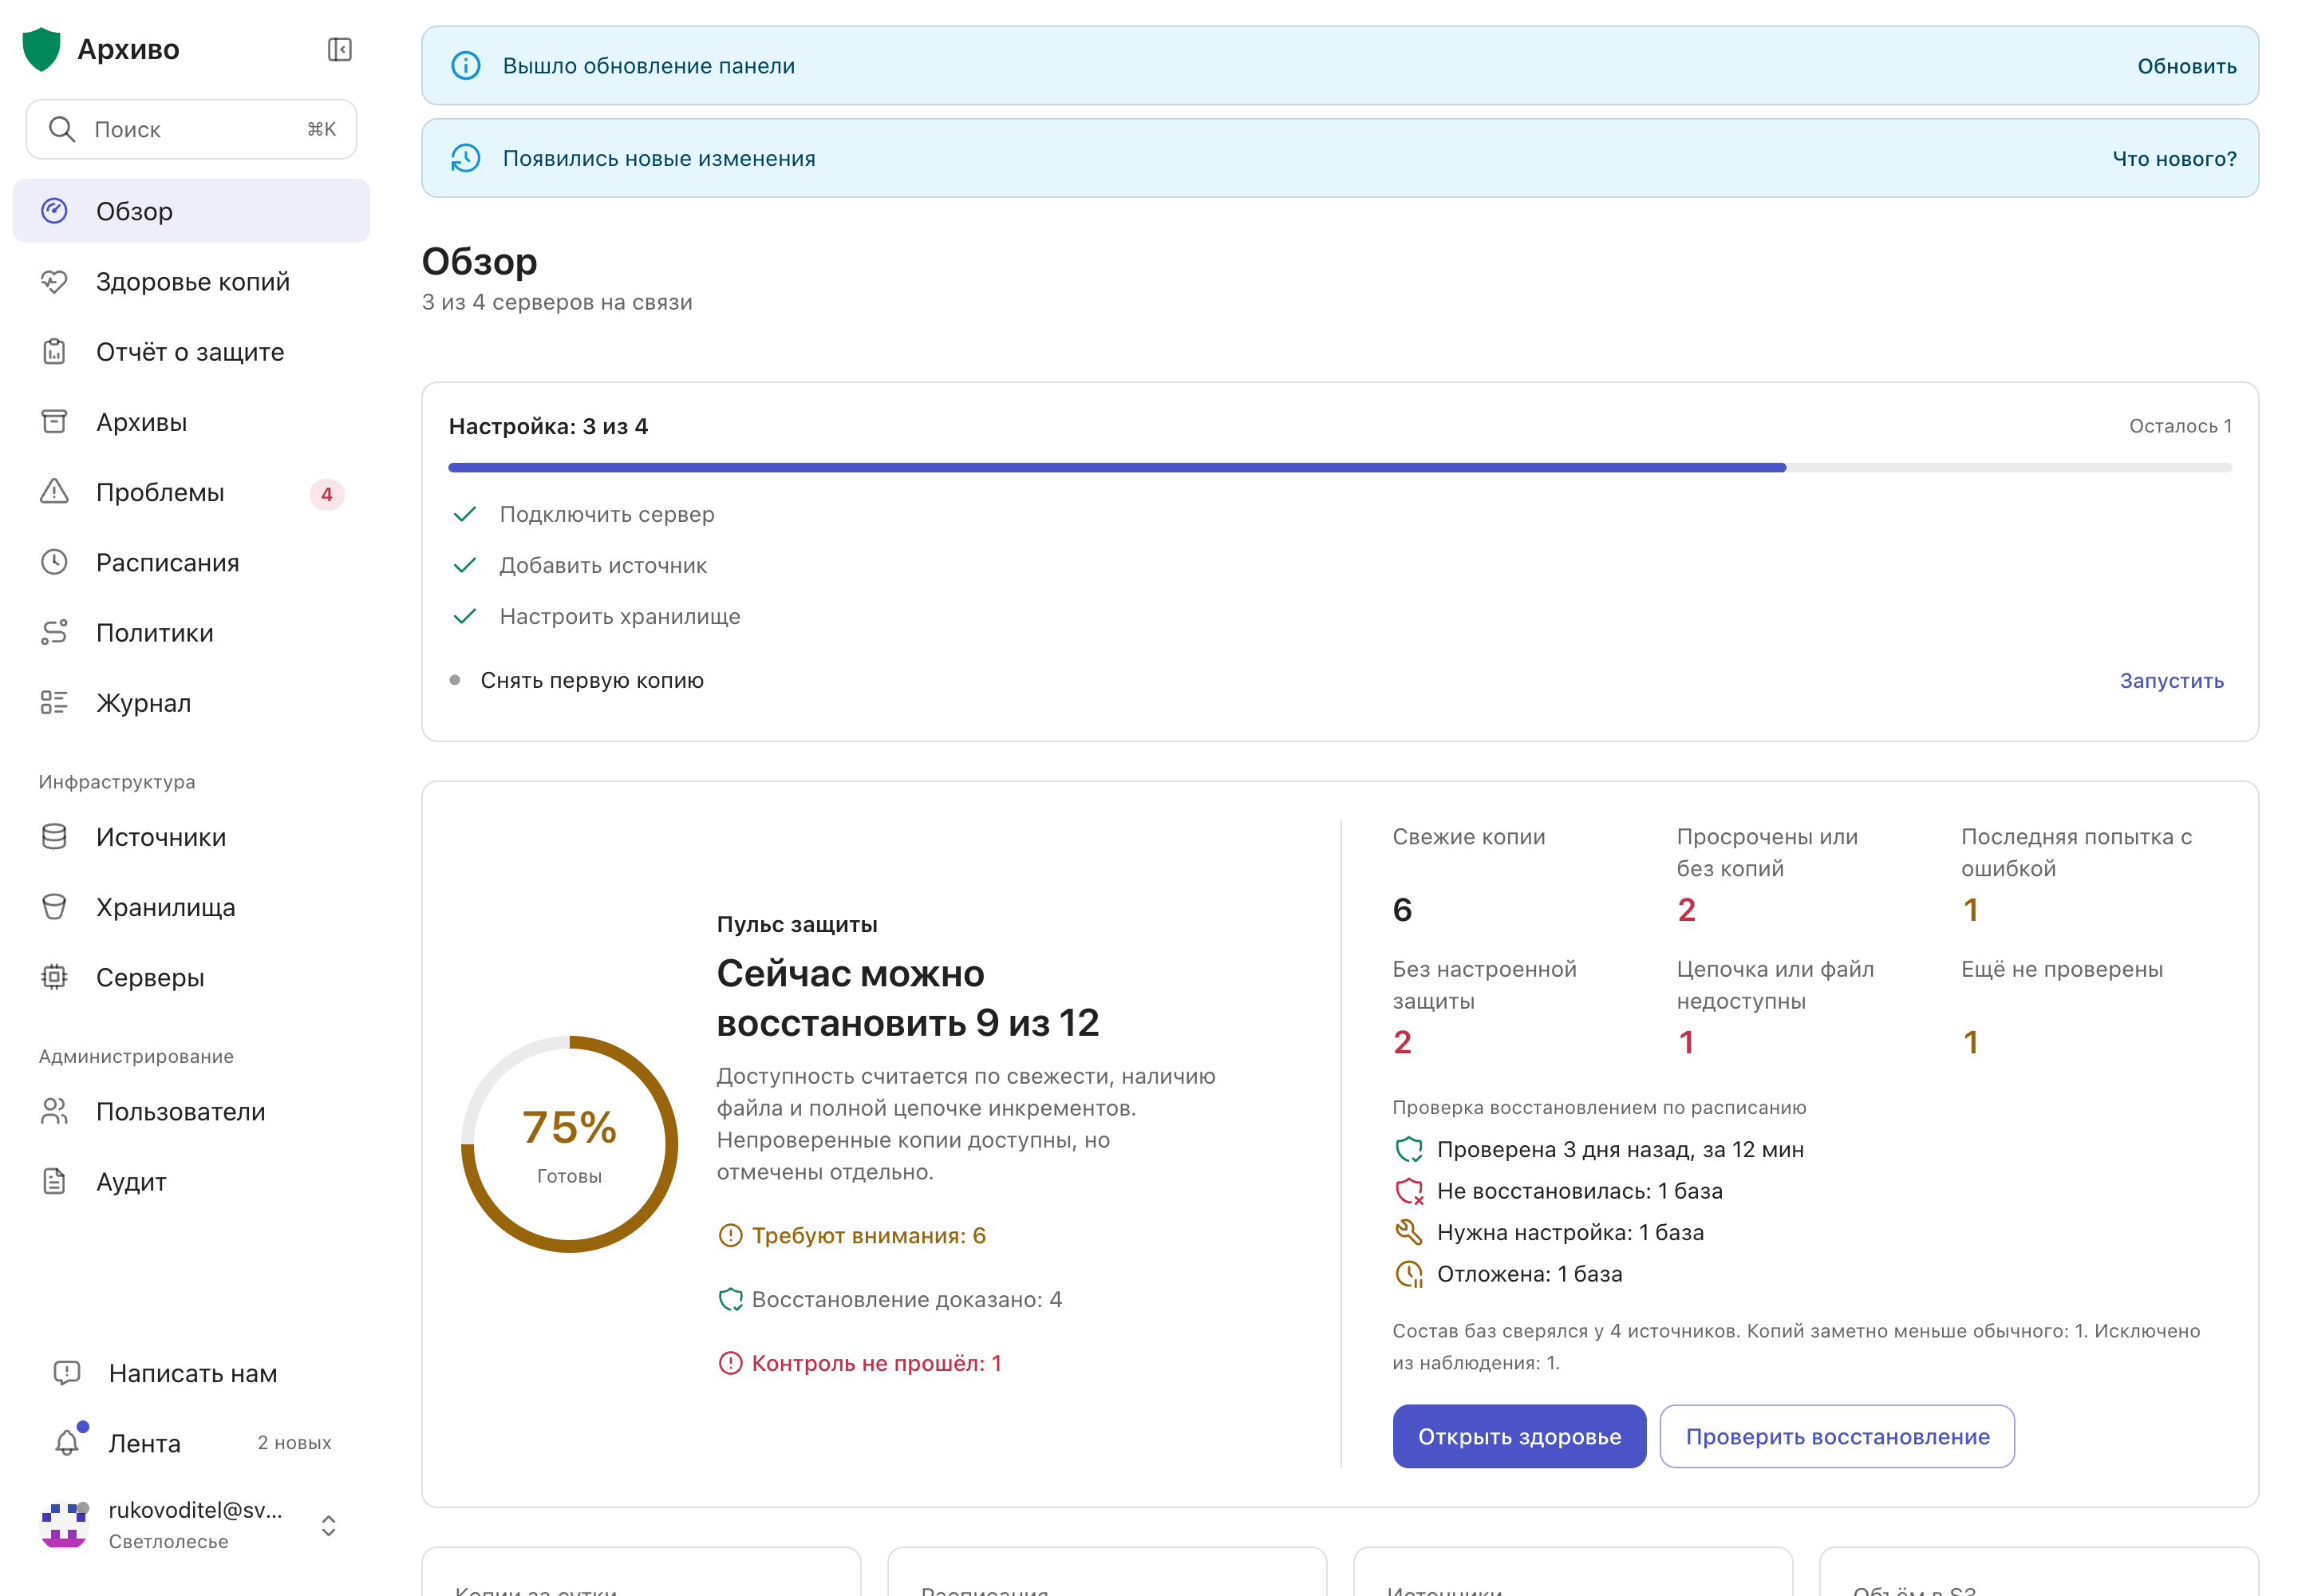
Task: Click the Проблемы badge showing 4
Action: 326,494
